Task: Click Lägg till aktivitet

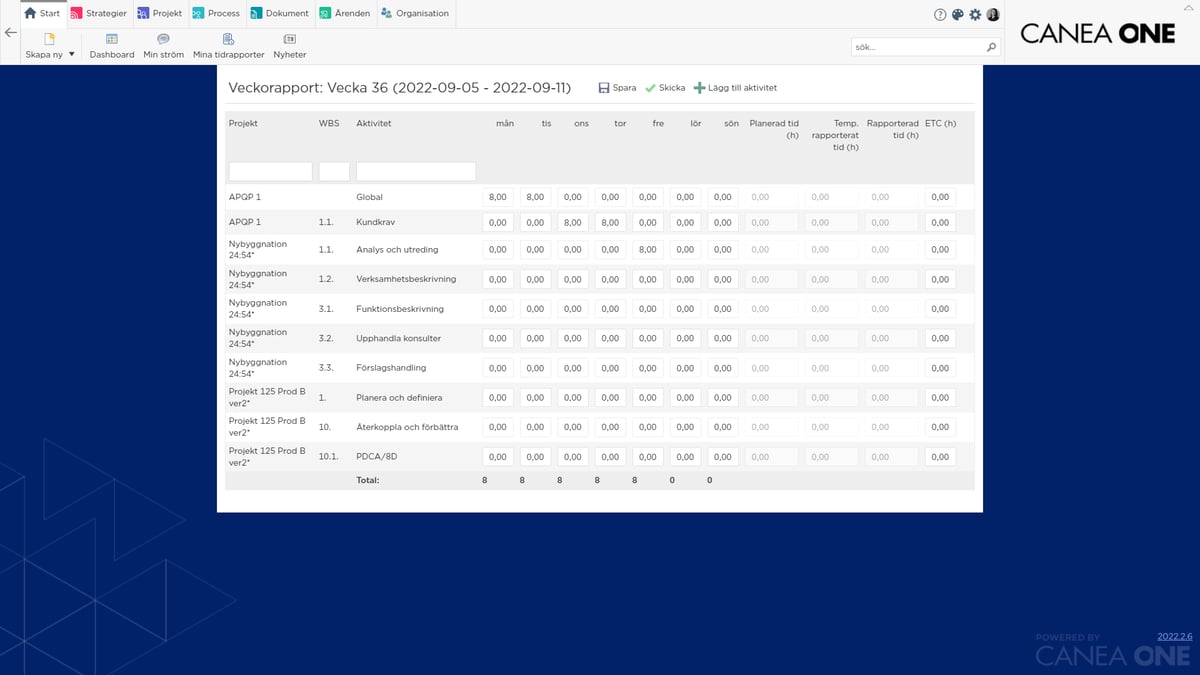Action: tap(735, 88)
